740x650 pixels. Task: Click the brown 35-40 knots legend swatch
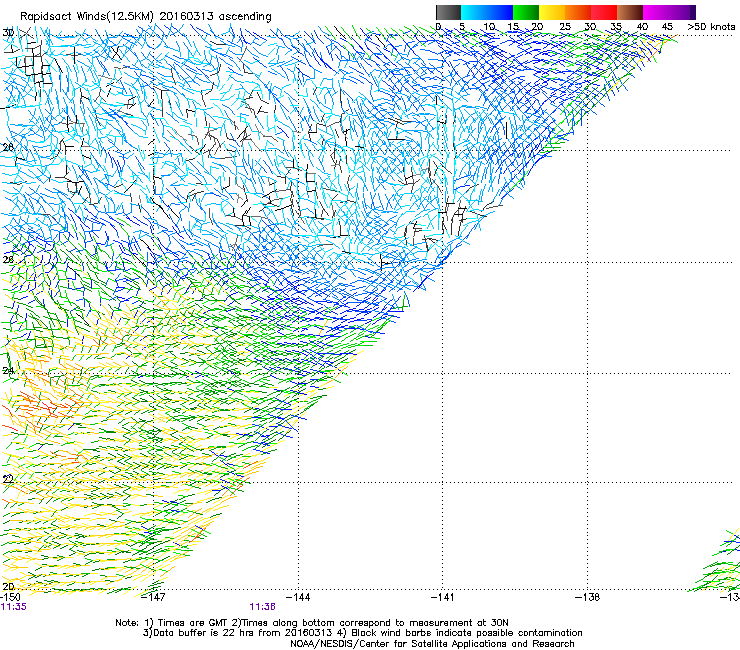[630, 12]
